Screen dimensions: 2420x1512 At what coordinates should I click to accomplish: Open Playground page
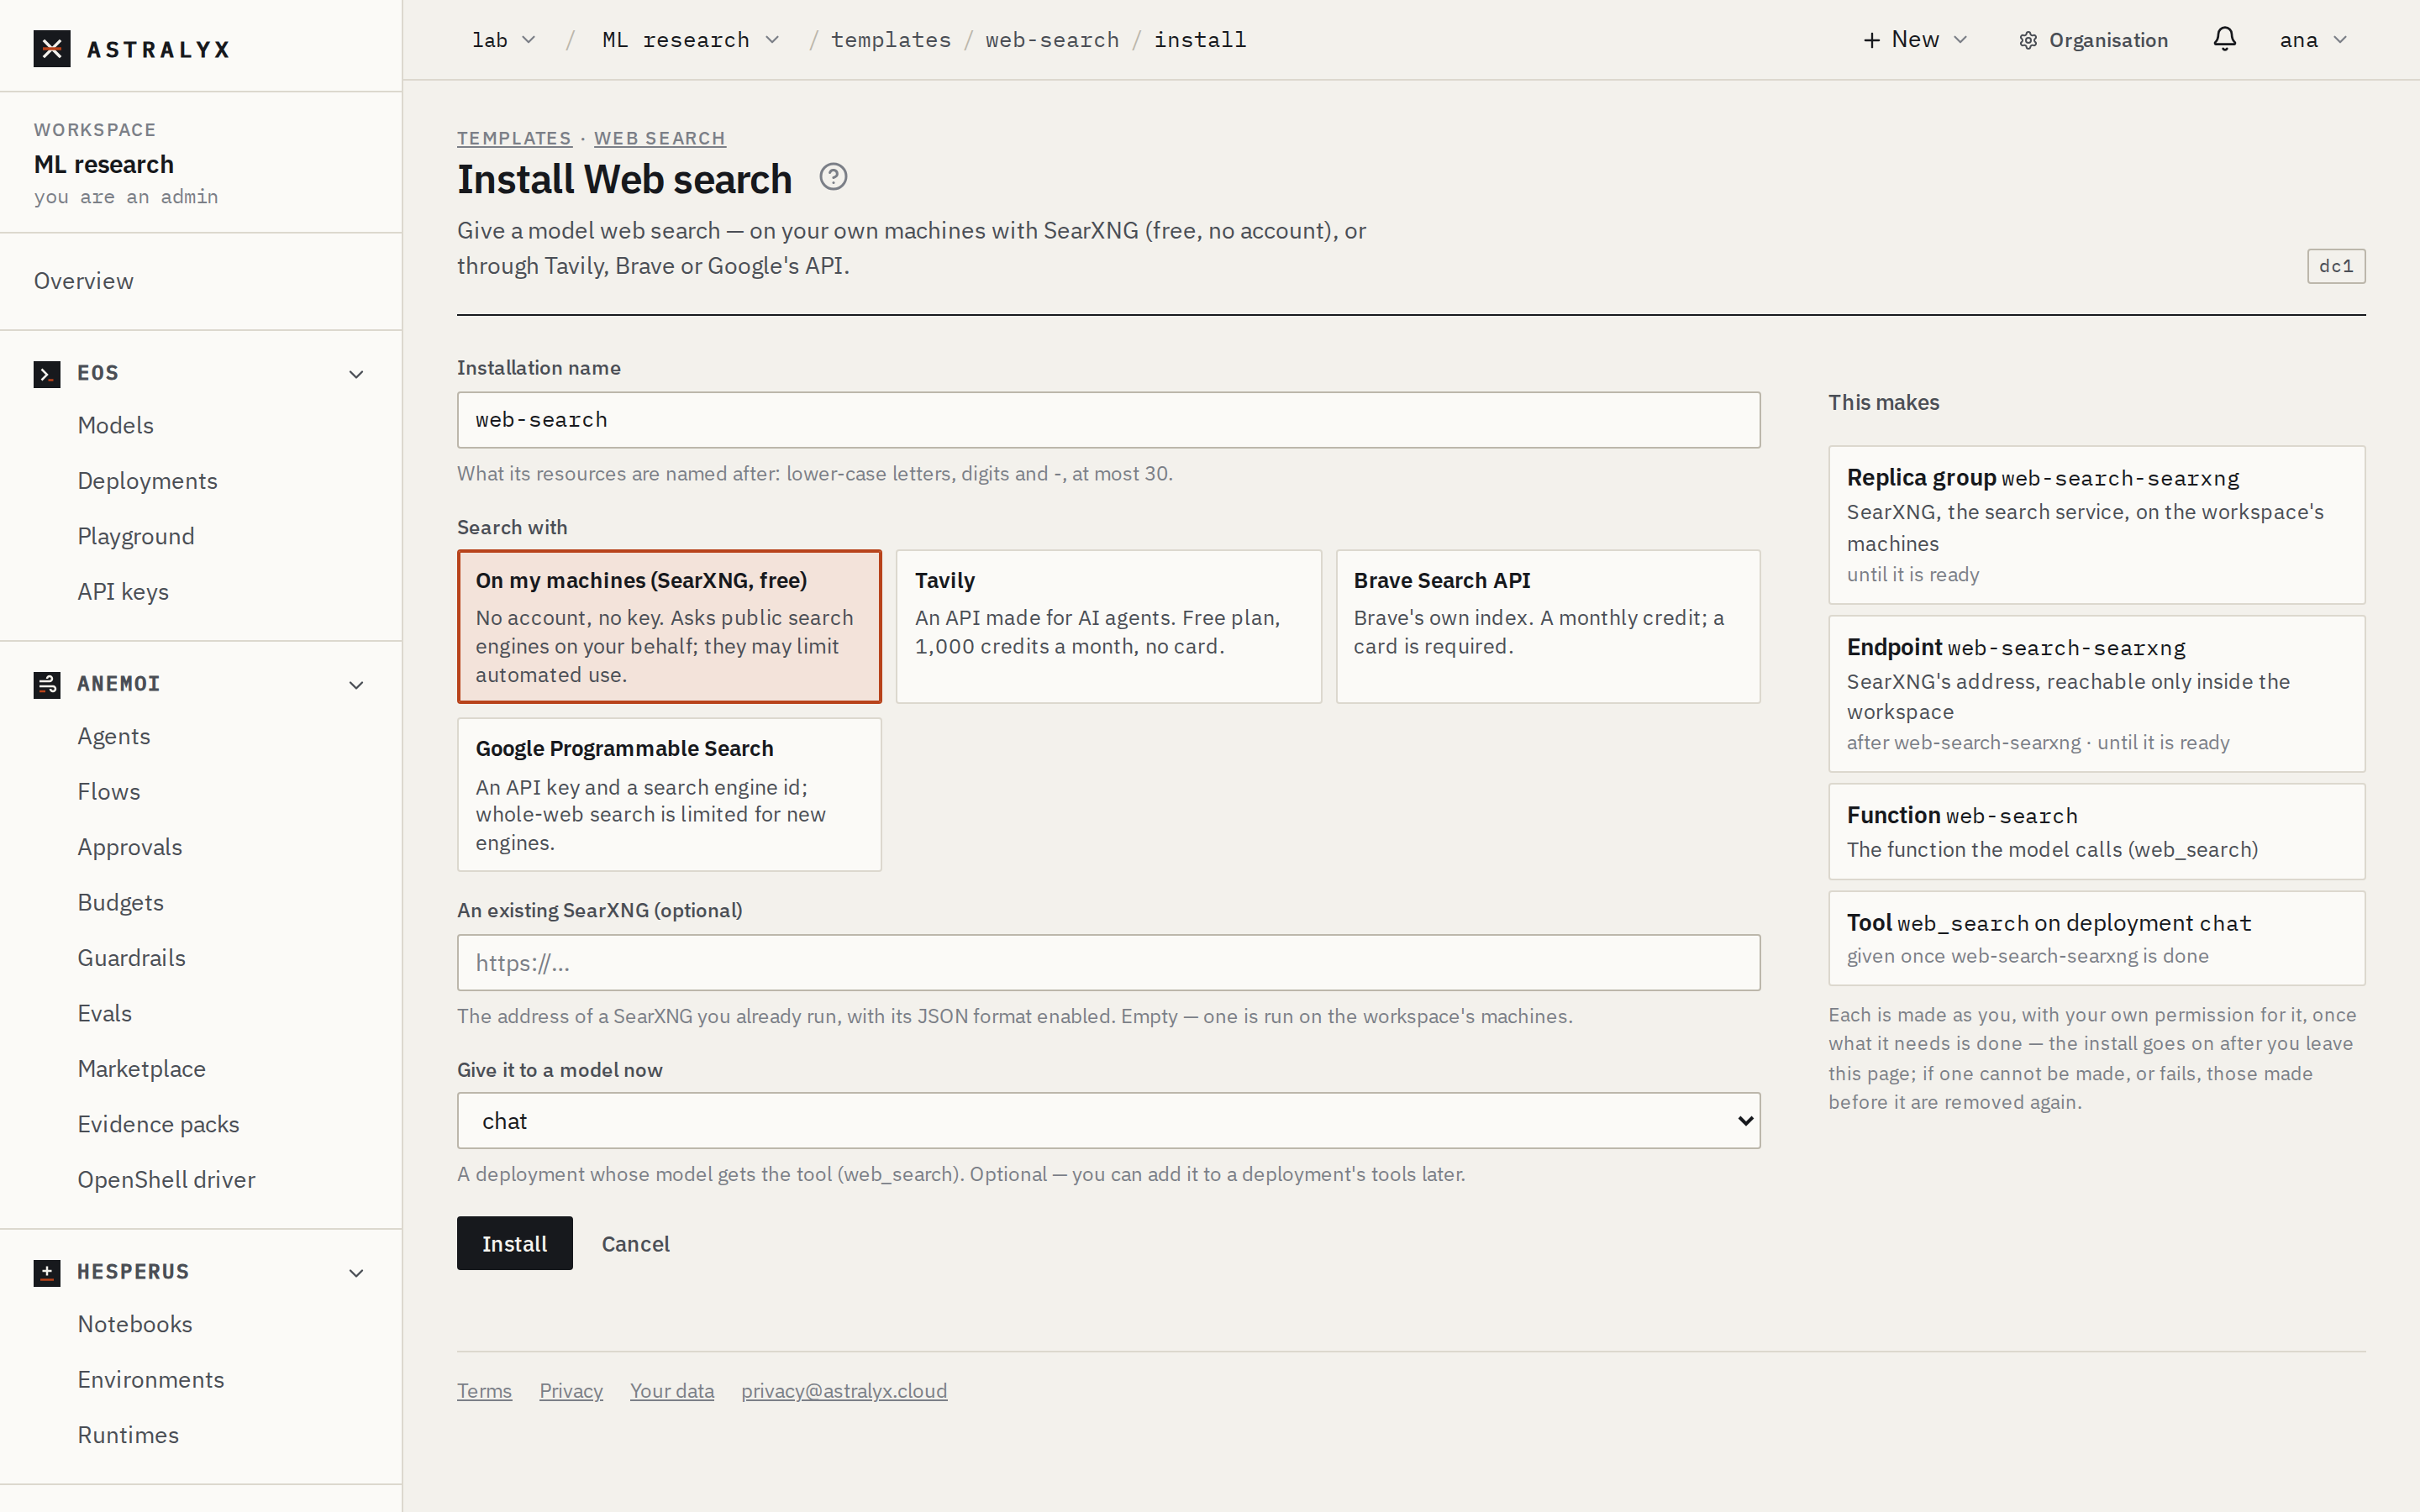click(x=136, y=536)
